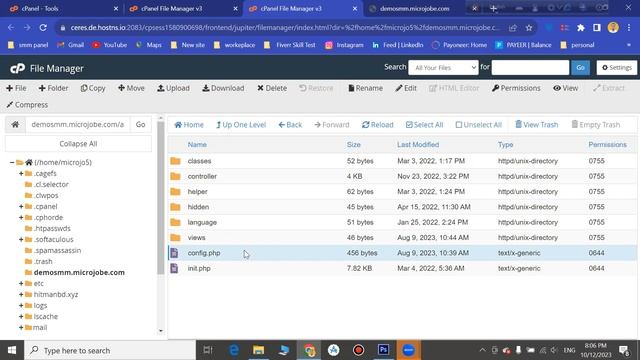The height and width of the screenshot is (360, 640).
Task: Sort files by Size column
Action: 353,144
